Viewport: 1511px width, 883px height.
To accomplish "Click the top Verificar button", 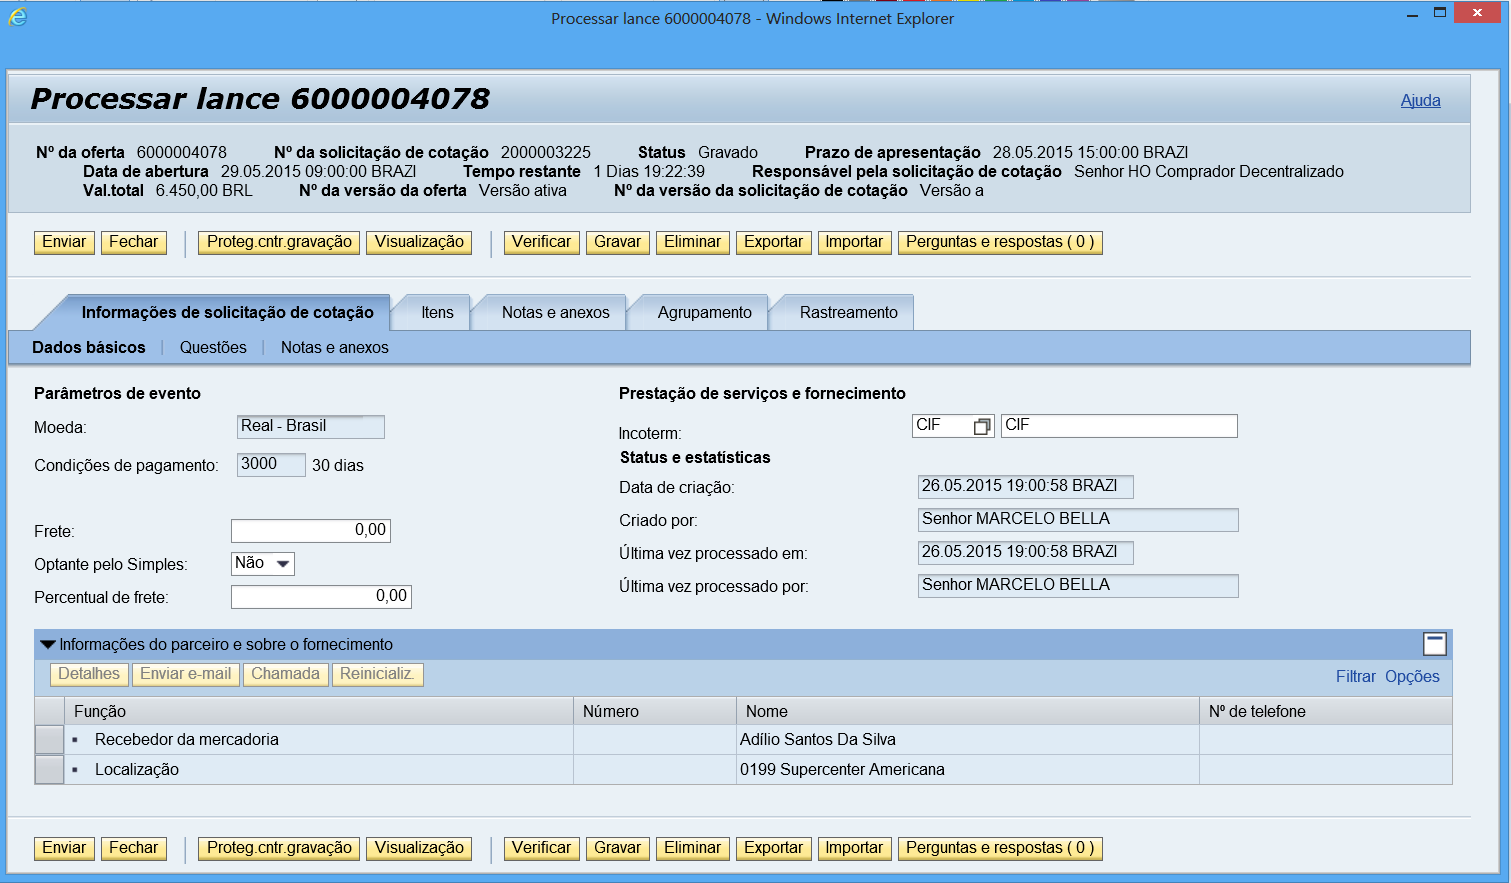I will click(x=541, y=242).
